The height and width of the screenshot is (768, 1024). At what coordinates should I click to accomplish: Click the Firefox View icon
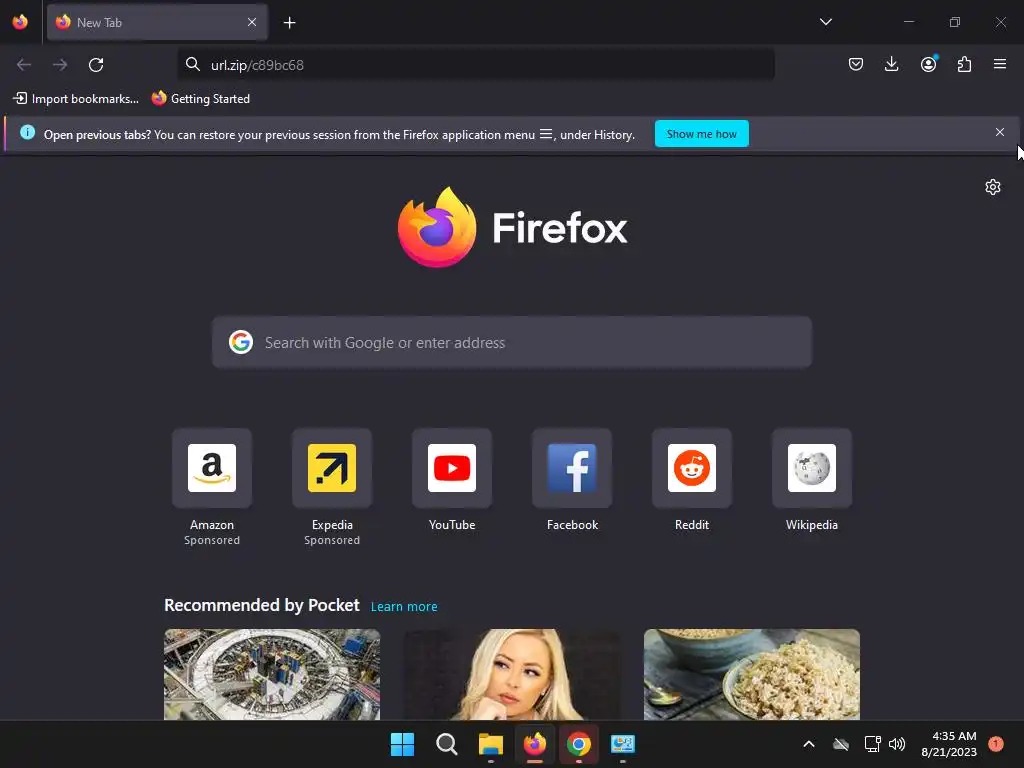tap(20, 22)
